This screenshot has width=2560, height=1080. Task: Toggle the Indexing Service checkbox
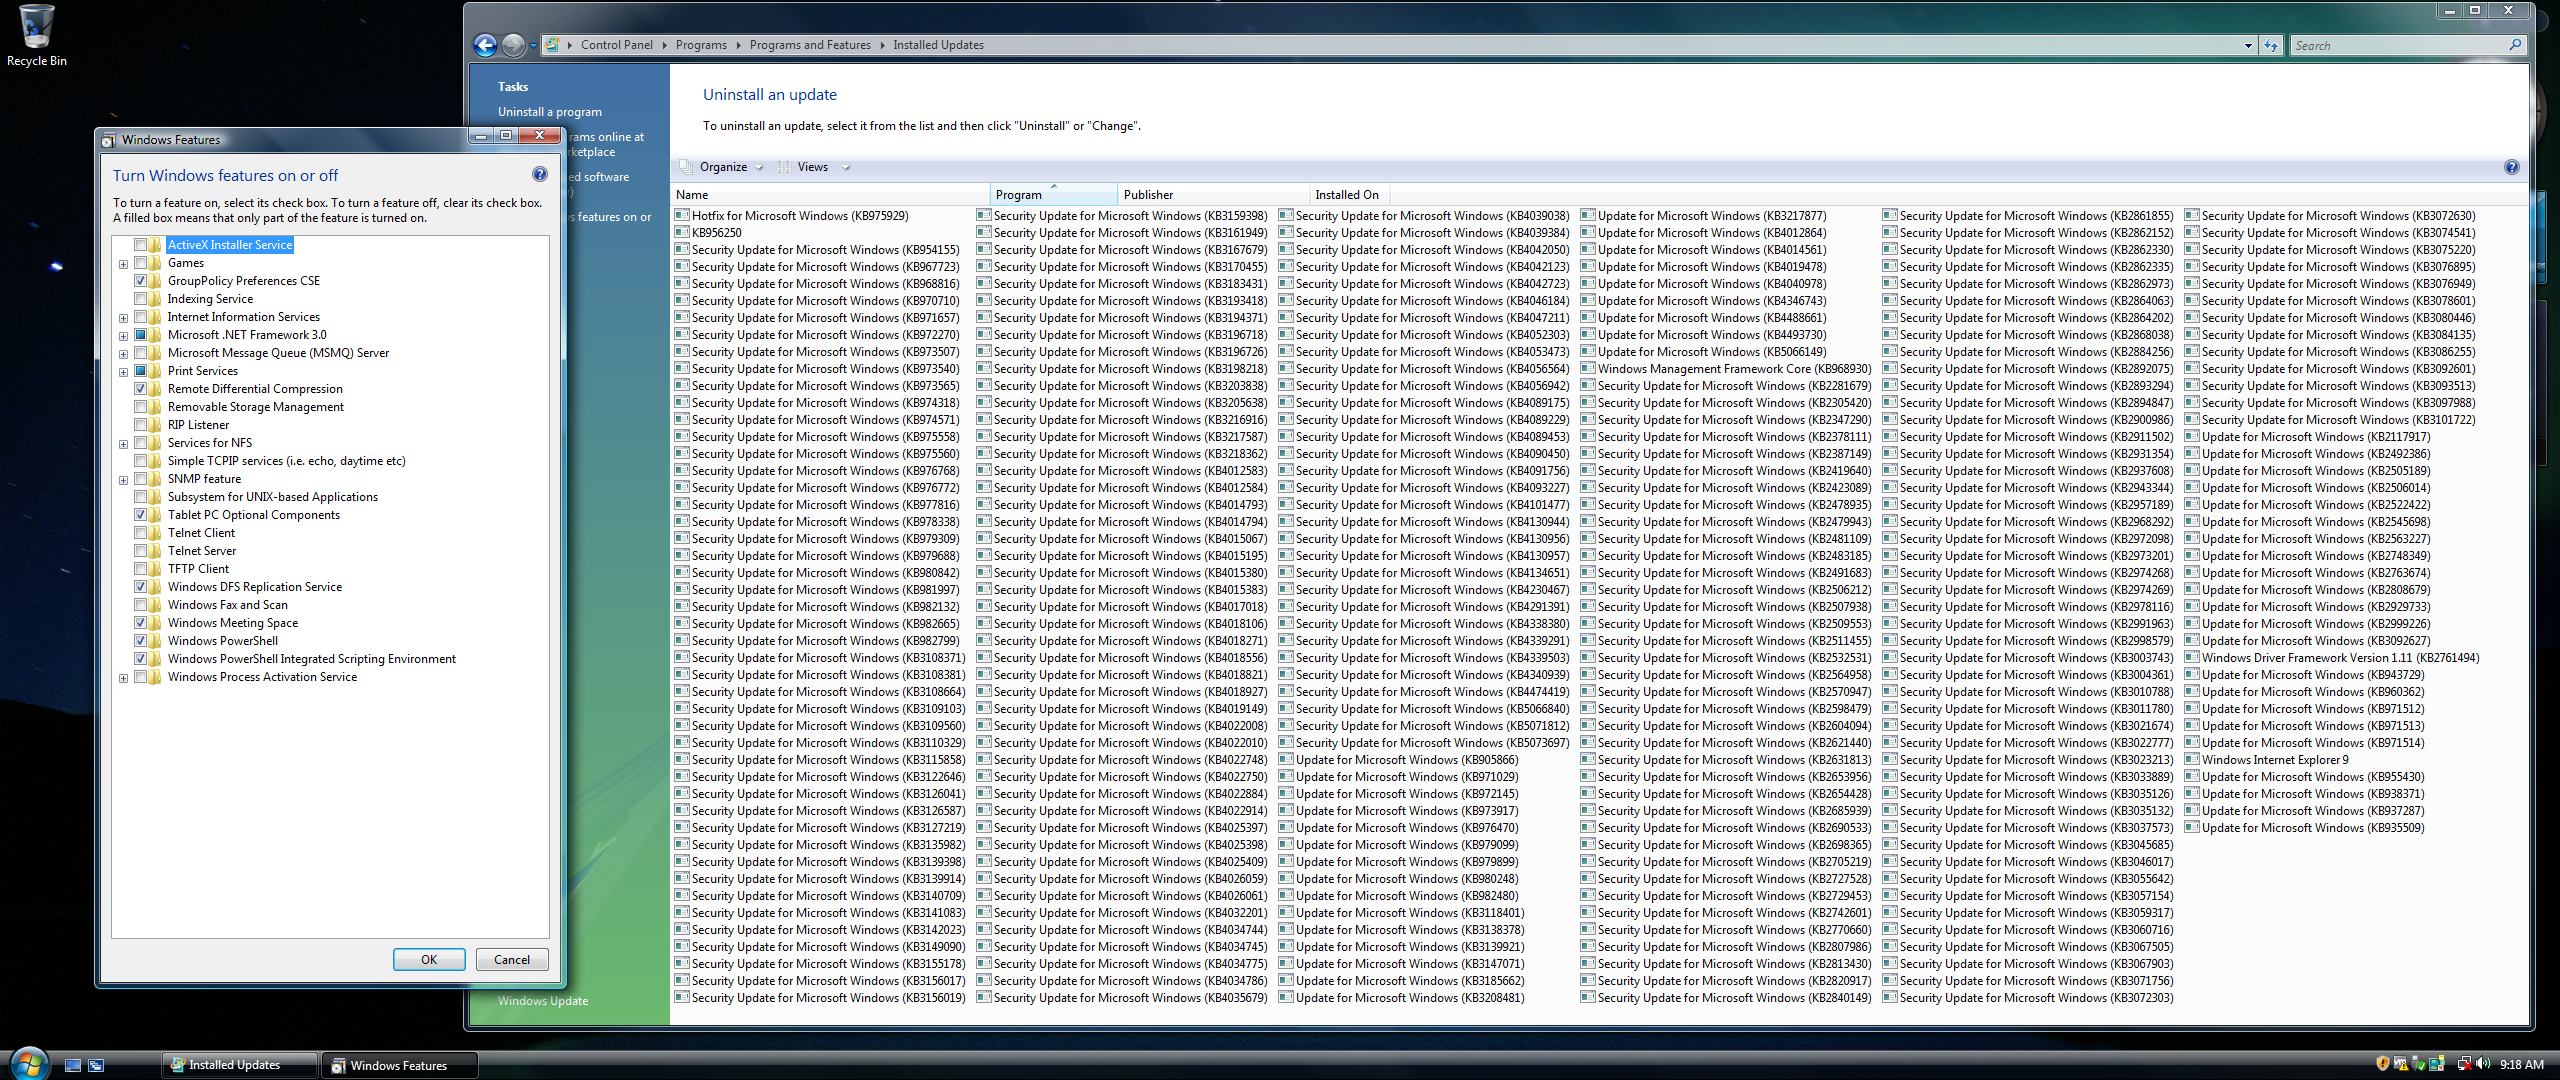click(x=141, y=299)
